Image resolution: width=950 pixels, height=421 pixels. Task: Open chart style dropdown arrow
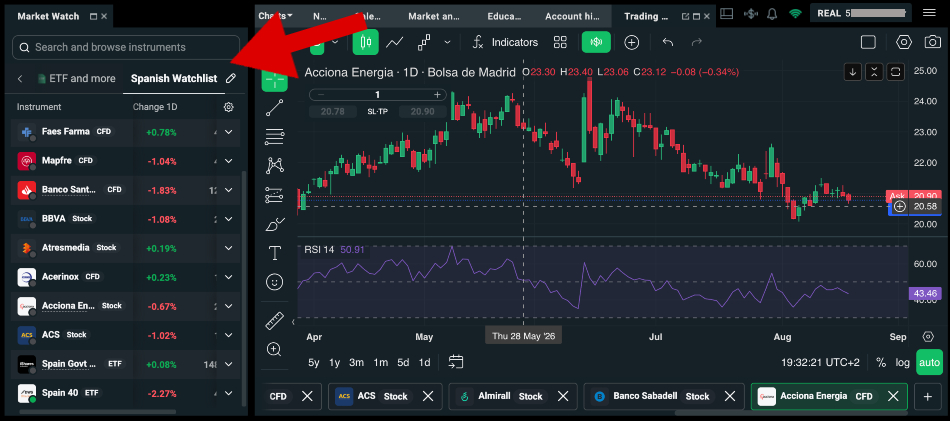[x=447, y=42]
